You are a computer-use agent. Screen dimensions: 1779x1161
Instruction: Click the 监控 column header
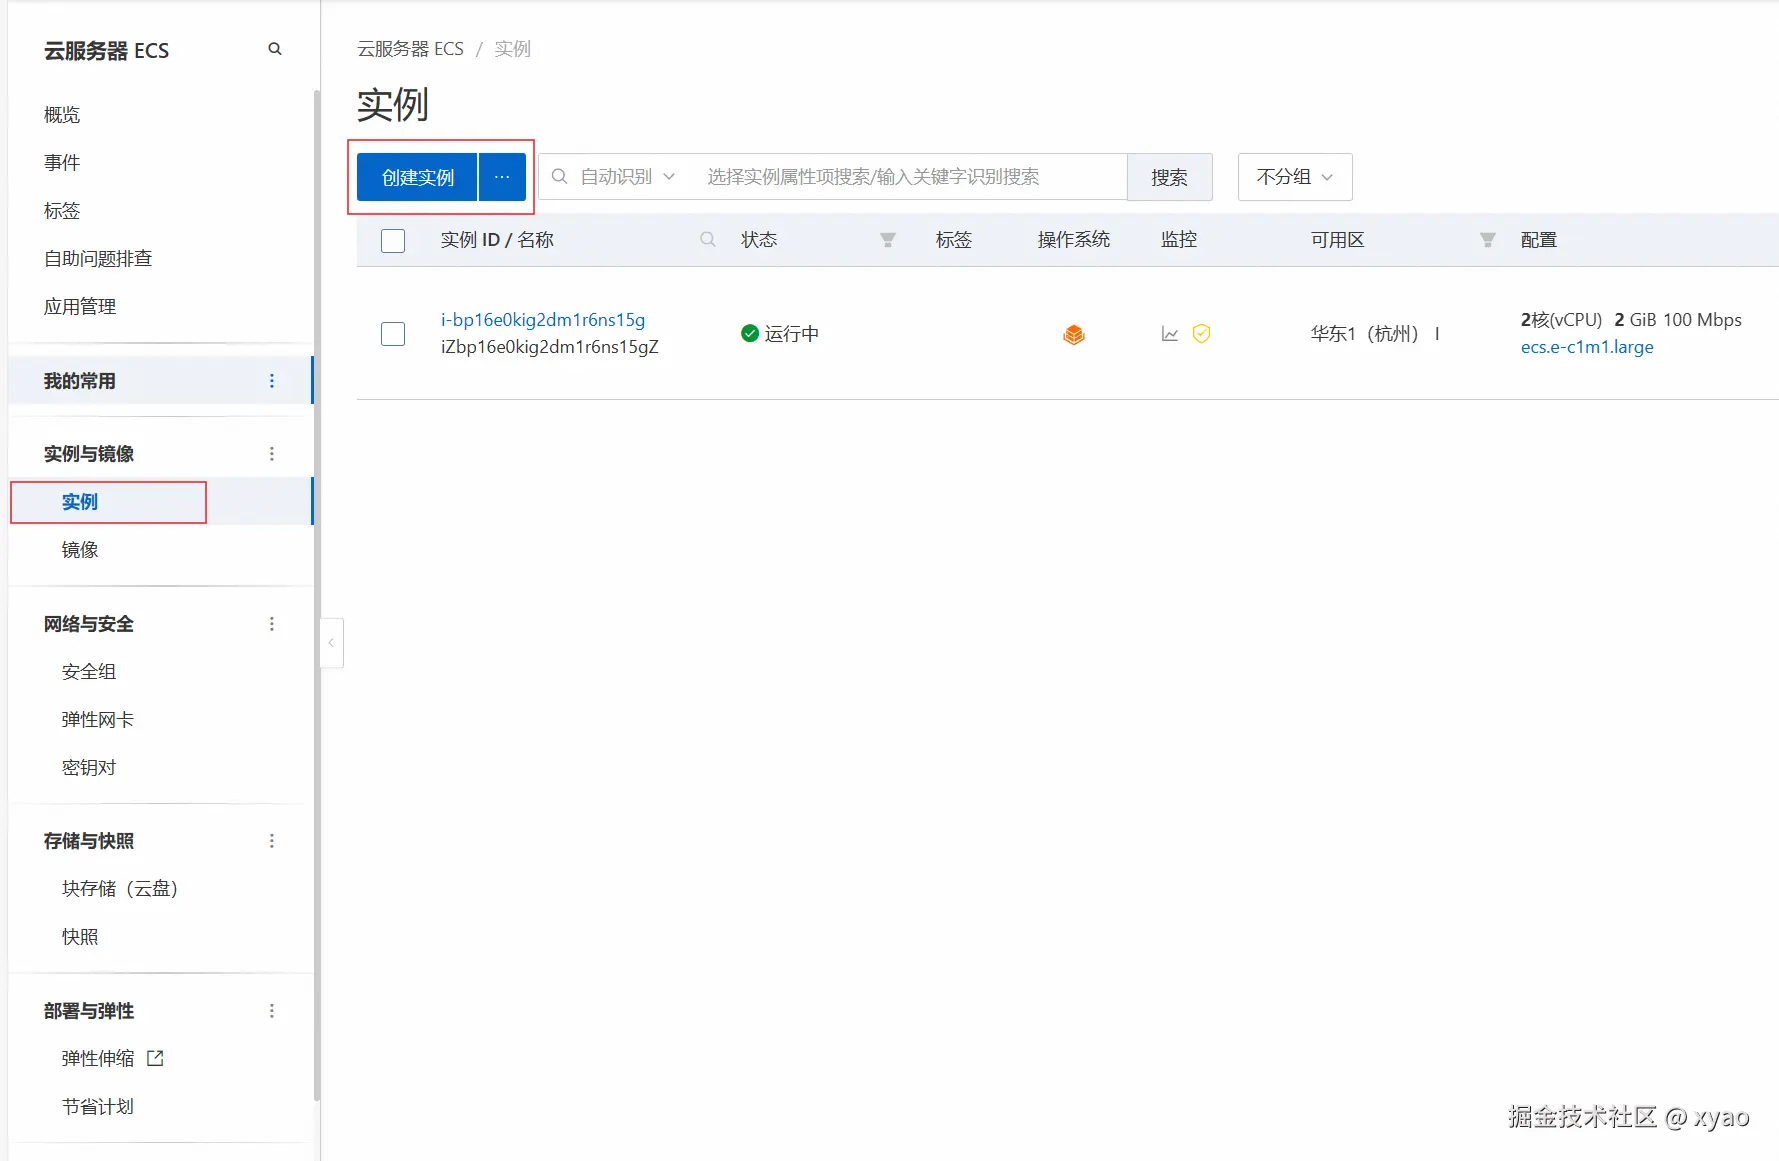click(1179, 240)
